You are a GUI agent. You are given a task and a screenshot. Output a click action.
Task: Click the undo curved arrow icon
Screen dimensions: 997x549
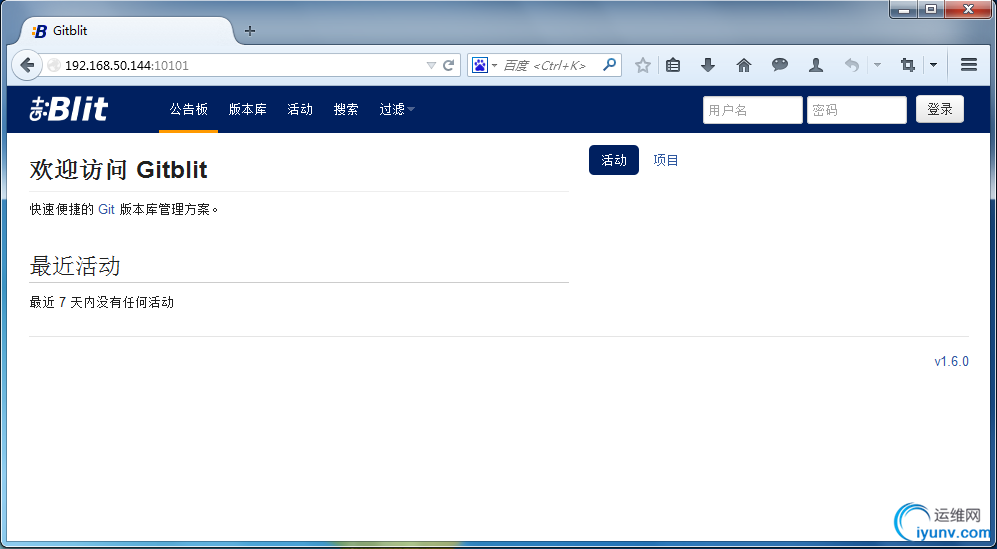point(852,65)
